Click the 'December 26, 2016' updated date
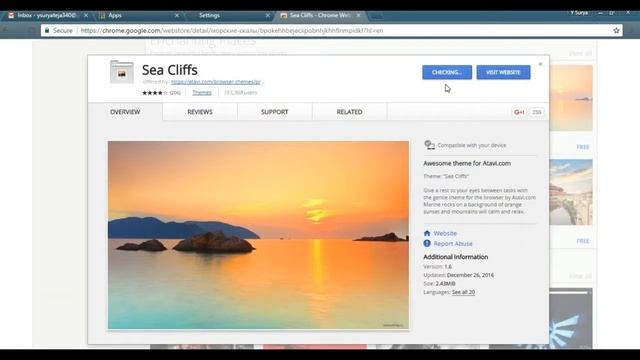Viewport: 640px width, 360px height. (470, 275)
